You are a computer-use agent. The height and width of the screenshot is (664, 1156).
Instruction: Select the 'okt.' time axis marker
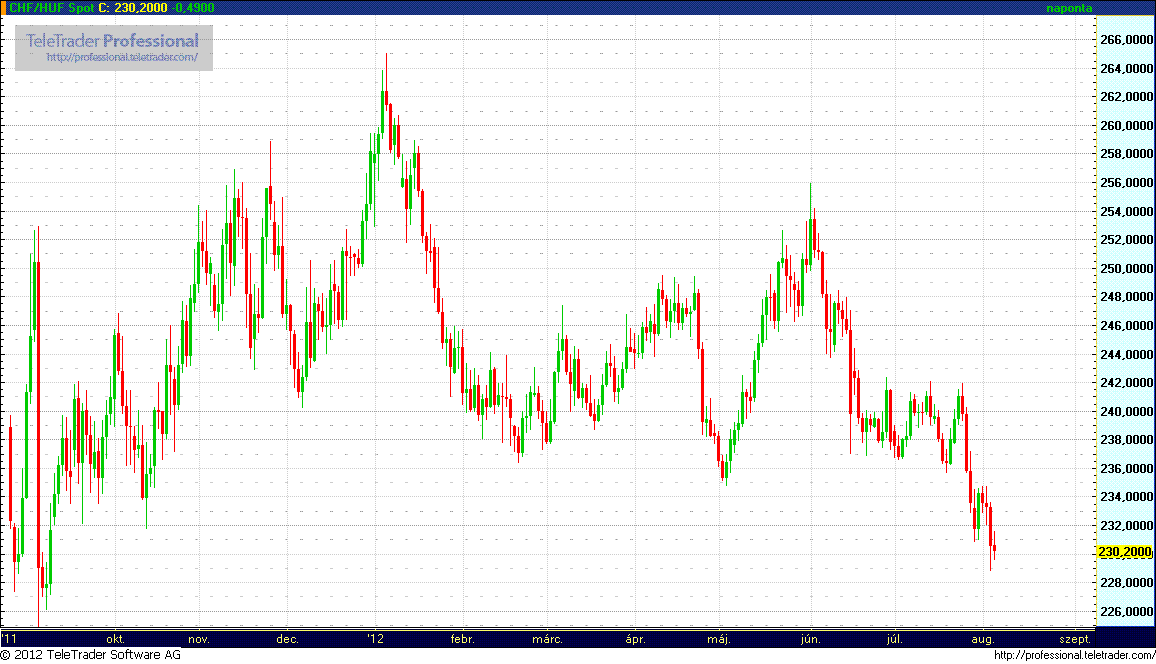116,638
